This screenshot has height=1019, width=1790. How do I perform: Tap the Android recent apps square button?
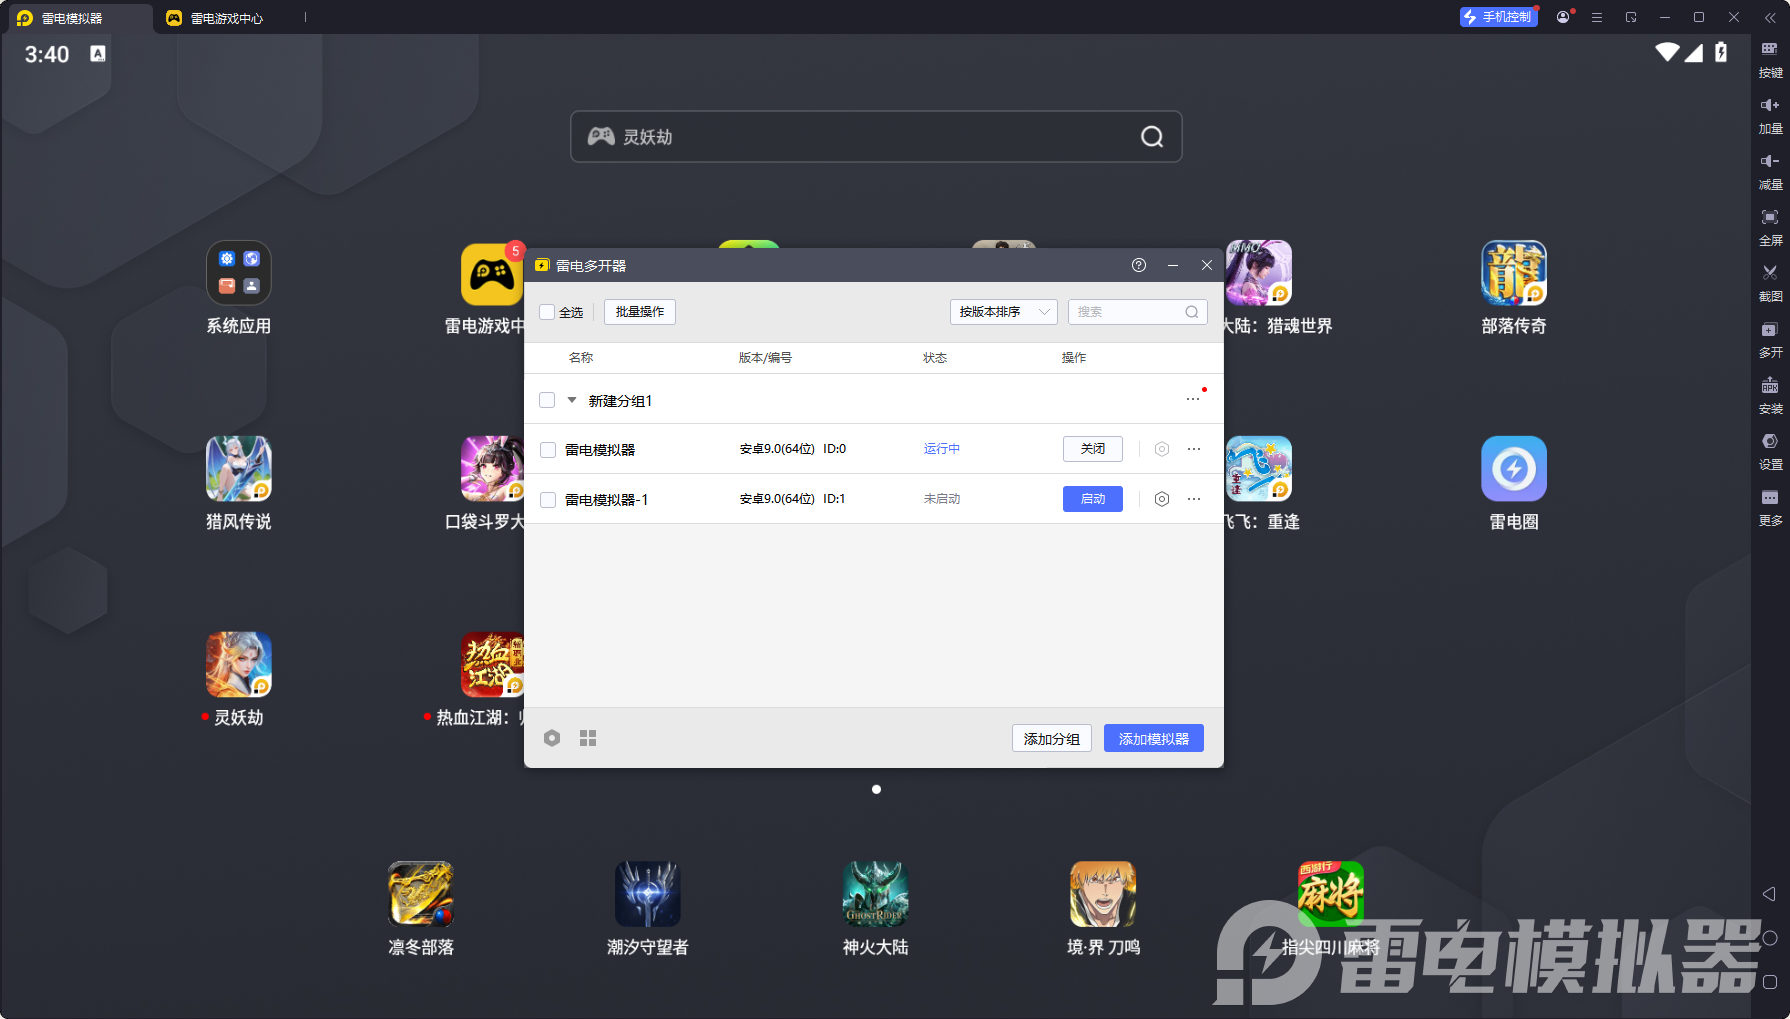click(1769, 982)
